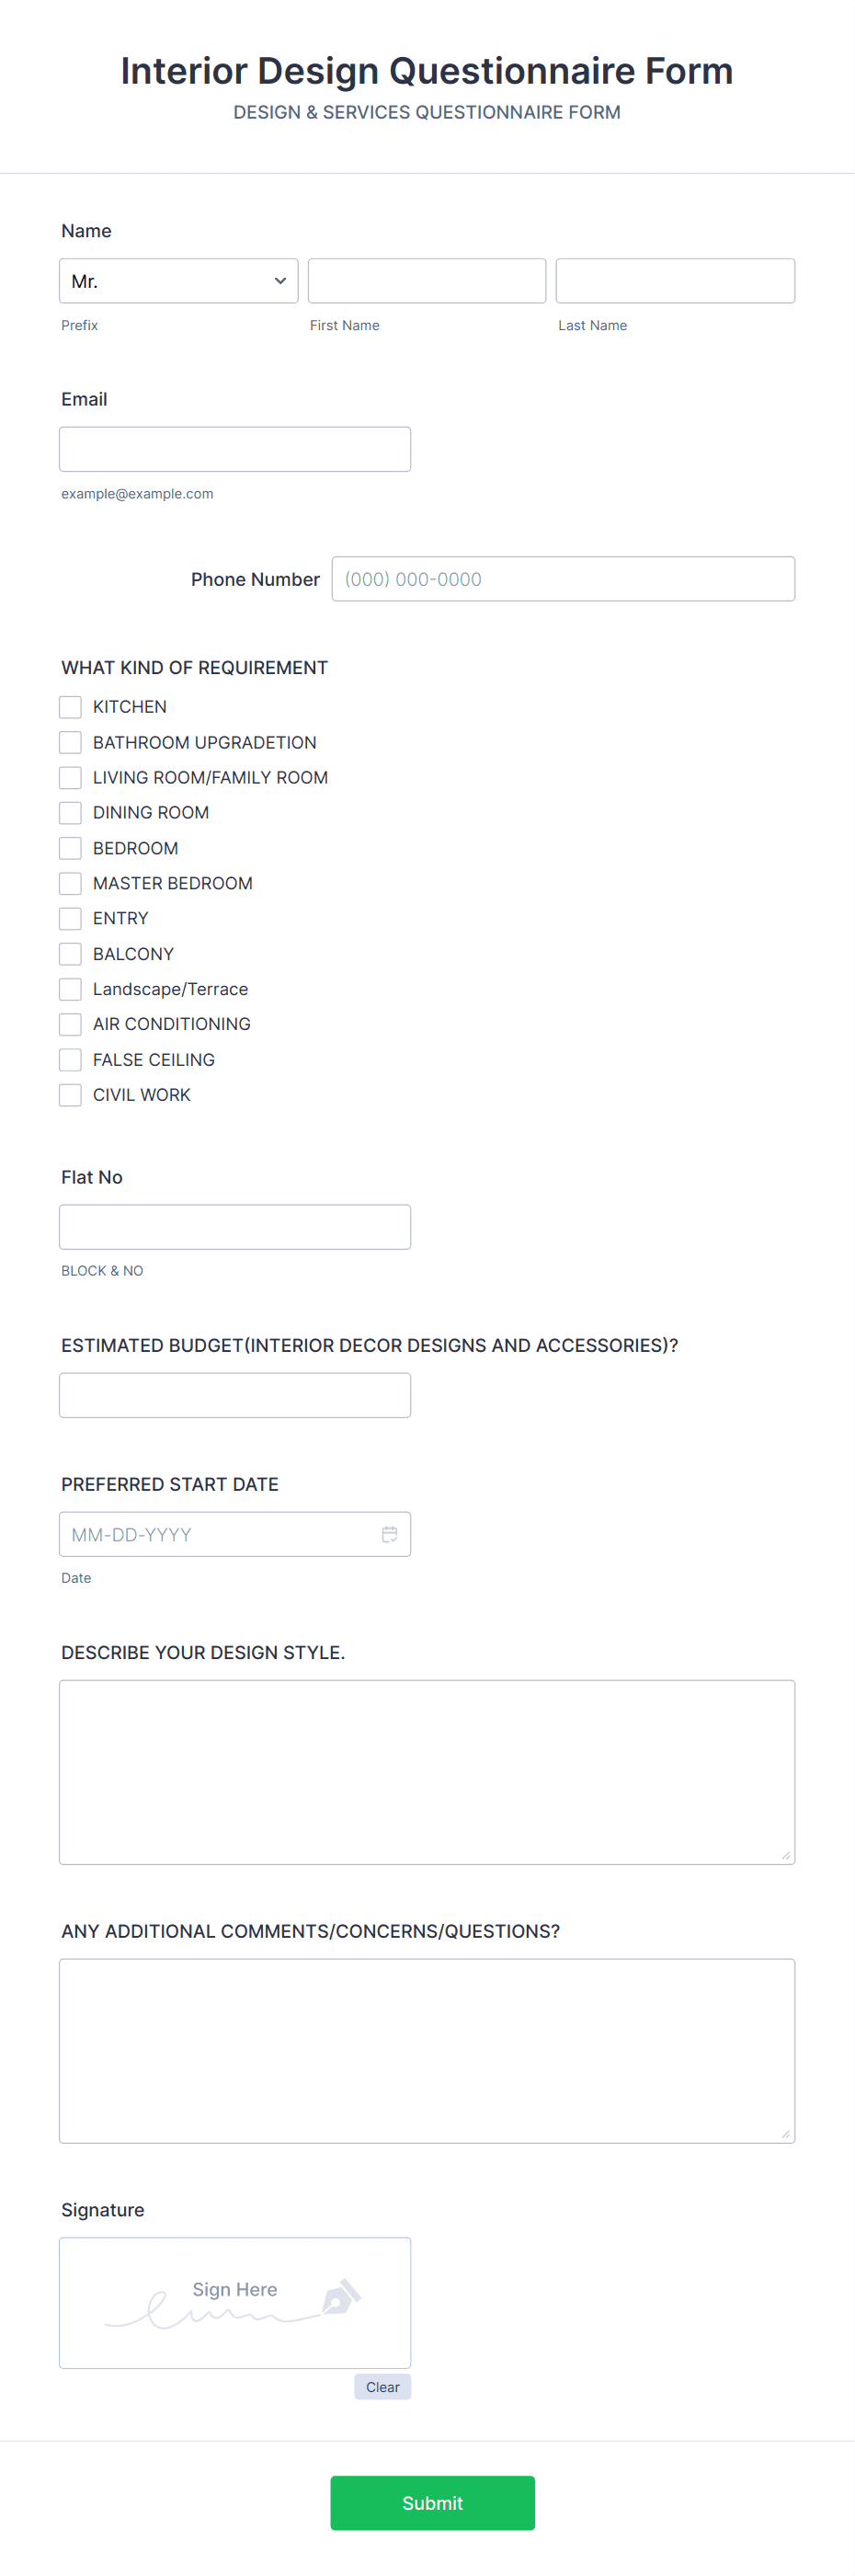Image resolution: width=855 pixels, height=2576 pixels.
Task: Open the calendar date picker icon
Action: [389, 1534]
